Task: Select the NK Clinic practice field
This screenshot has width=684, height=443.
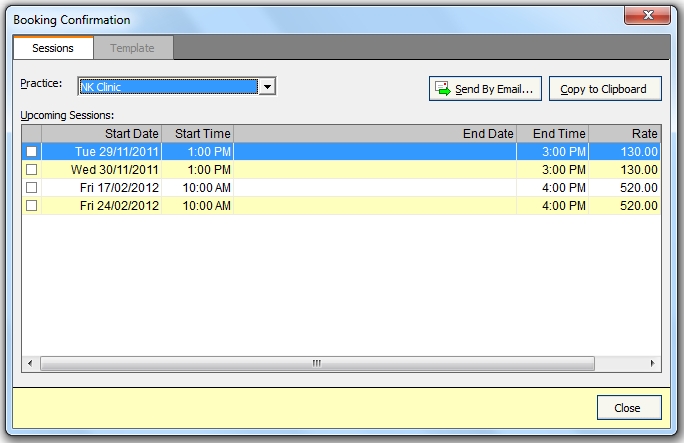Action: (167, 87)
